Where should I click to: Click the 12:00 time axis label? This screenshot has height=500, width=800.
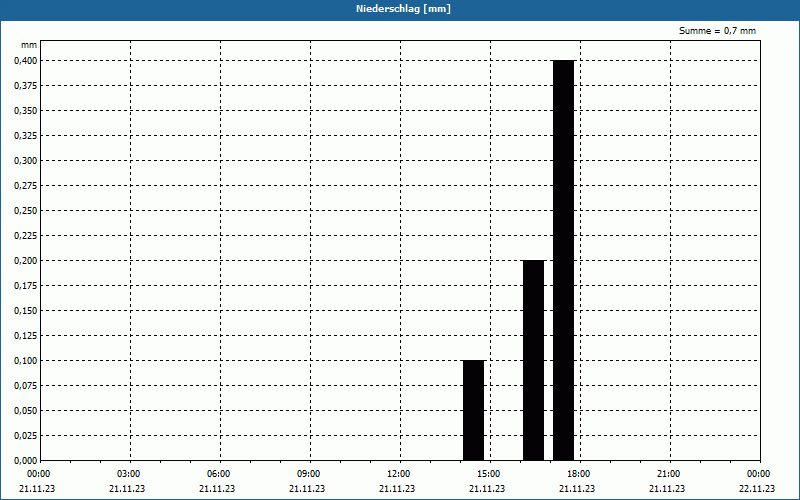tap(398, 474)
